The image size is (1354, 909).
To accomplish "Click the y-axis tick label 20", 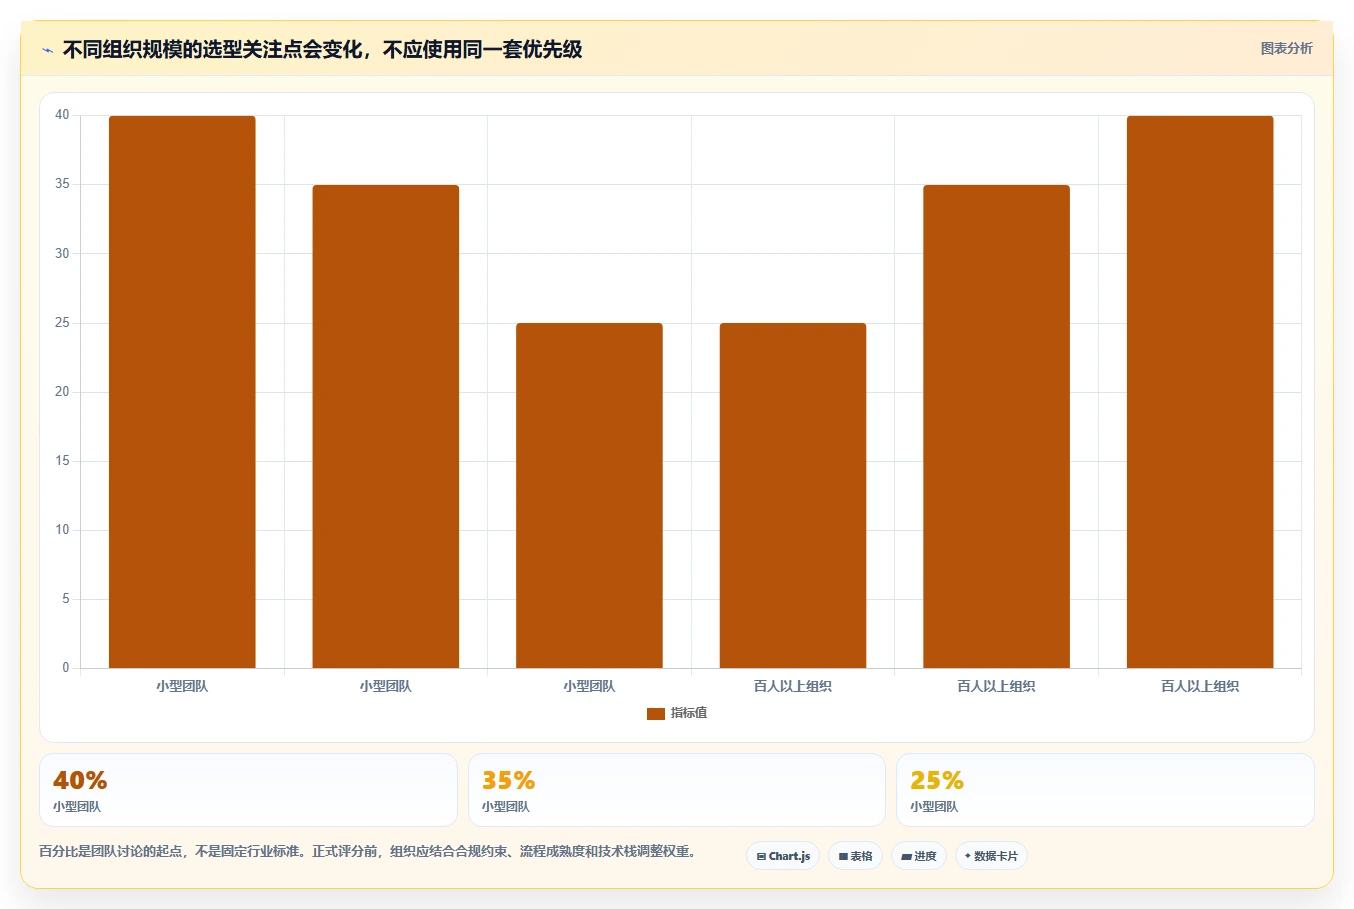I will coord(62,392).
